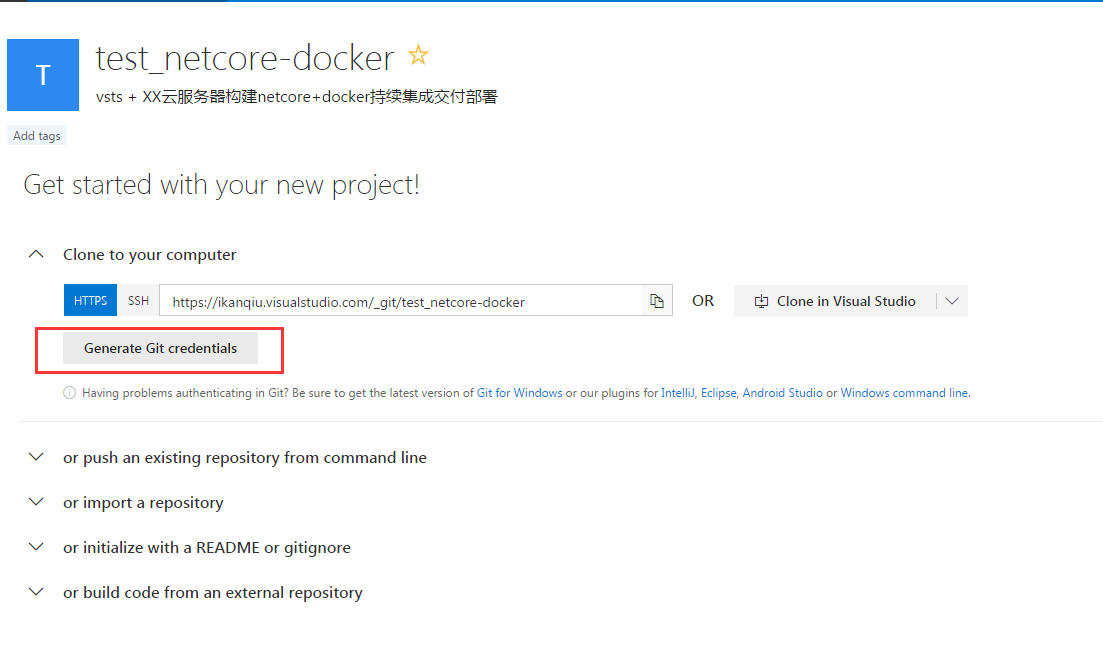
Task: Select the HTTPS protocol tab
Action: tap(90, 300)
